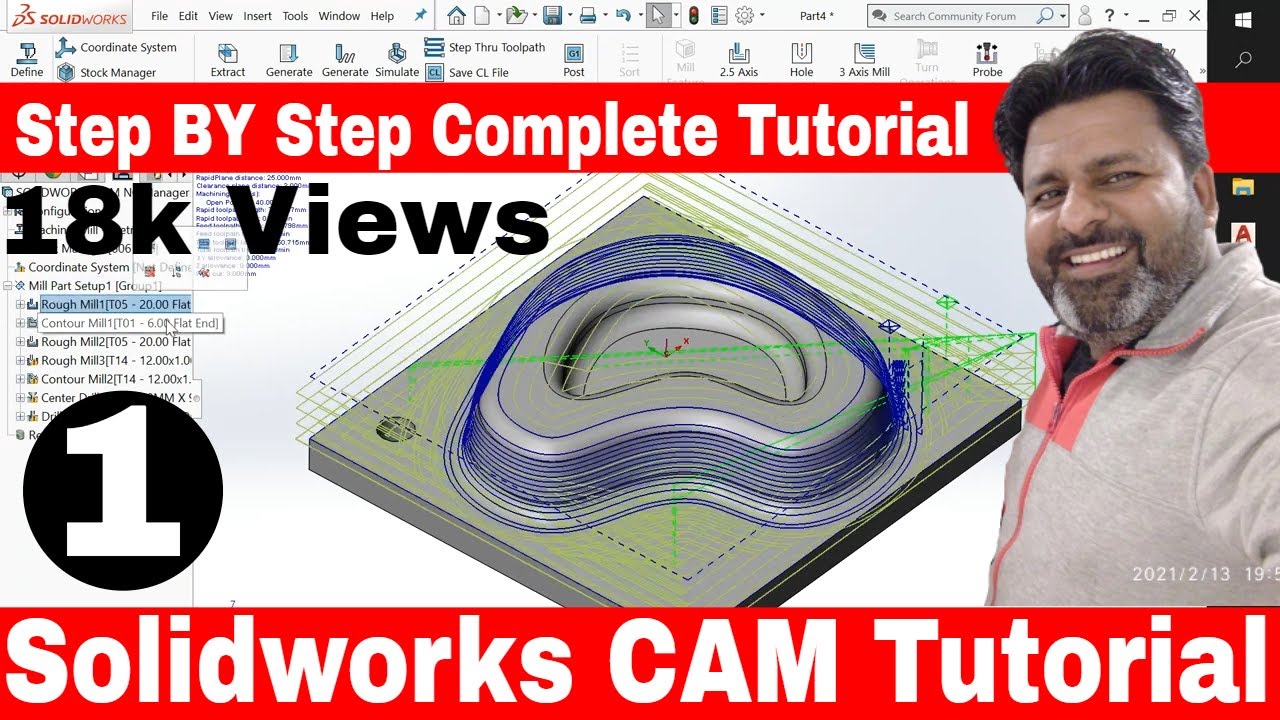Click the File Properties icon

pyautogui.click(x=719, y=15)
